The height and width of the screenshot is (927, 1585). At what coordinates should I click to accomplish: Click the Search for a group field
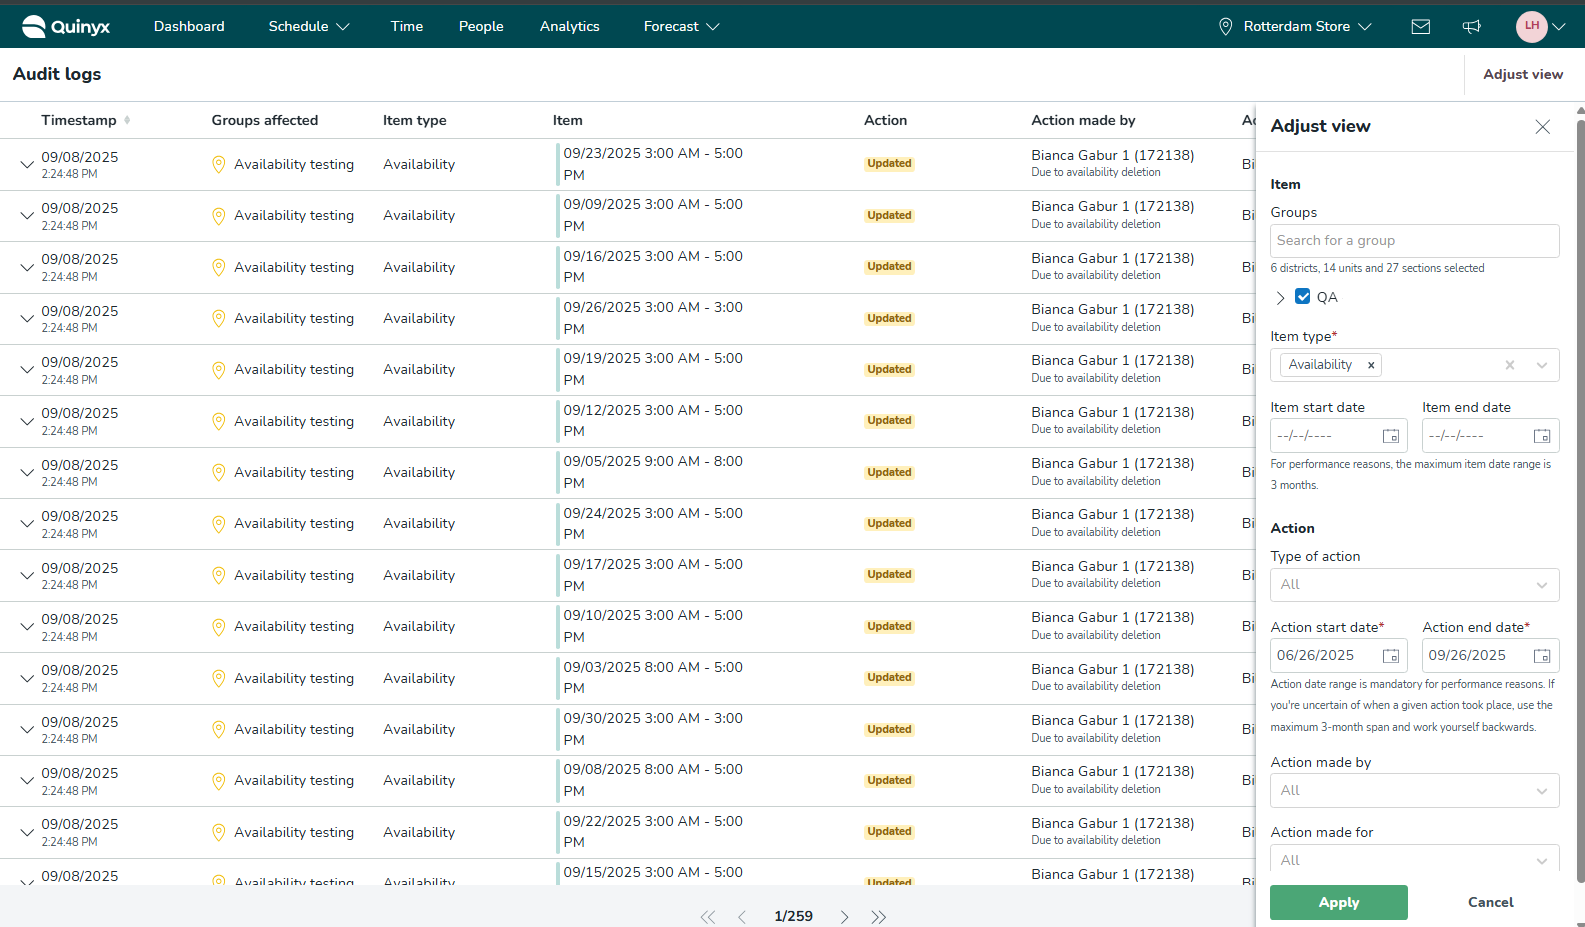(1414, 241)
